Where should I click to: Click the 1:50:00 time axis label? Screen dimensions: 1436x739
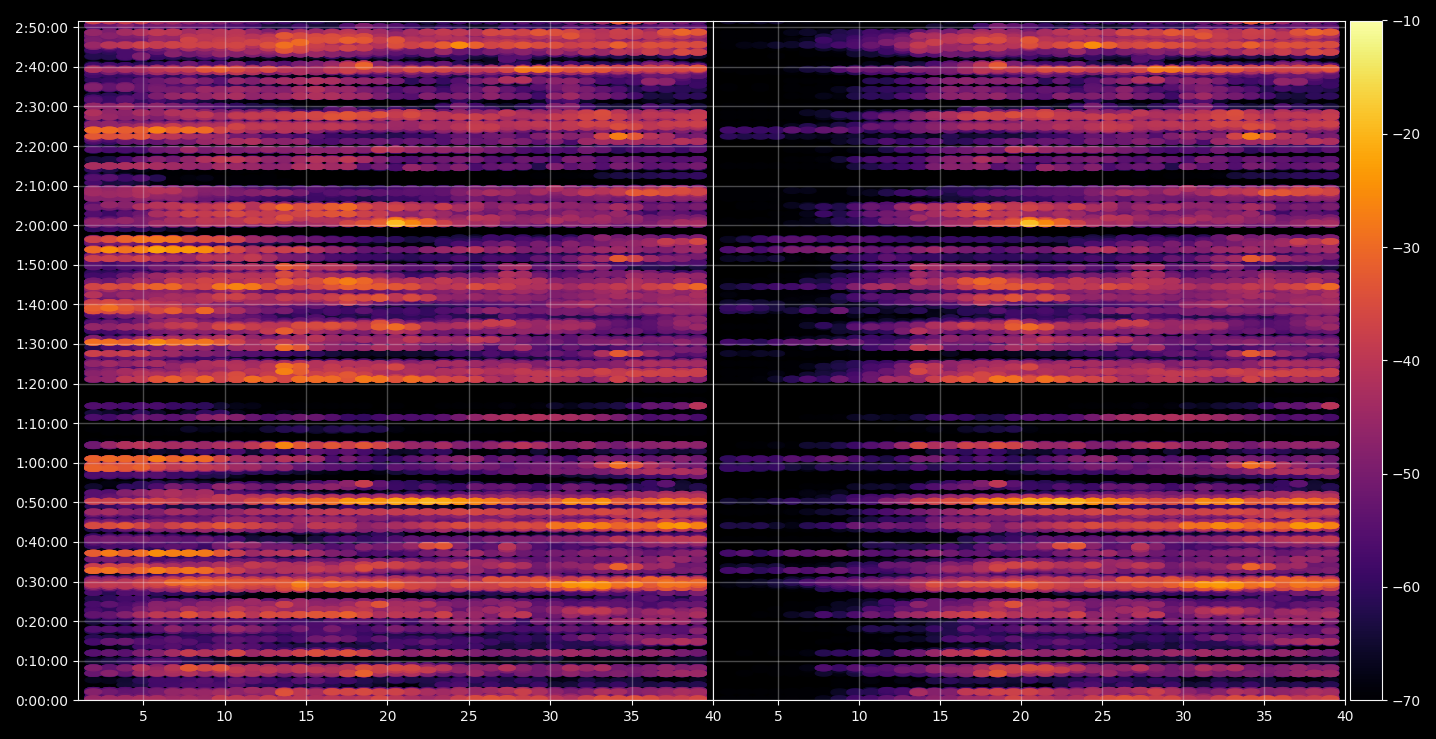(41, 265)
